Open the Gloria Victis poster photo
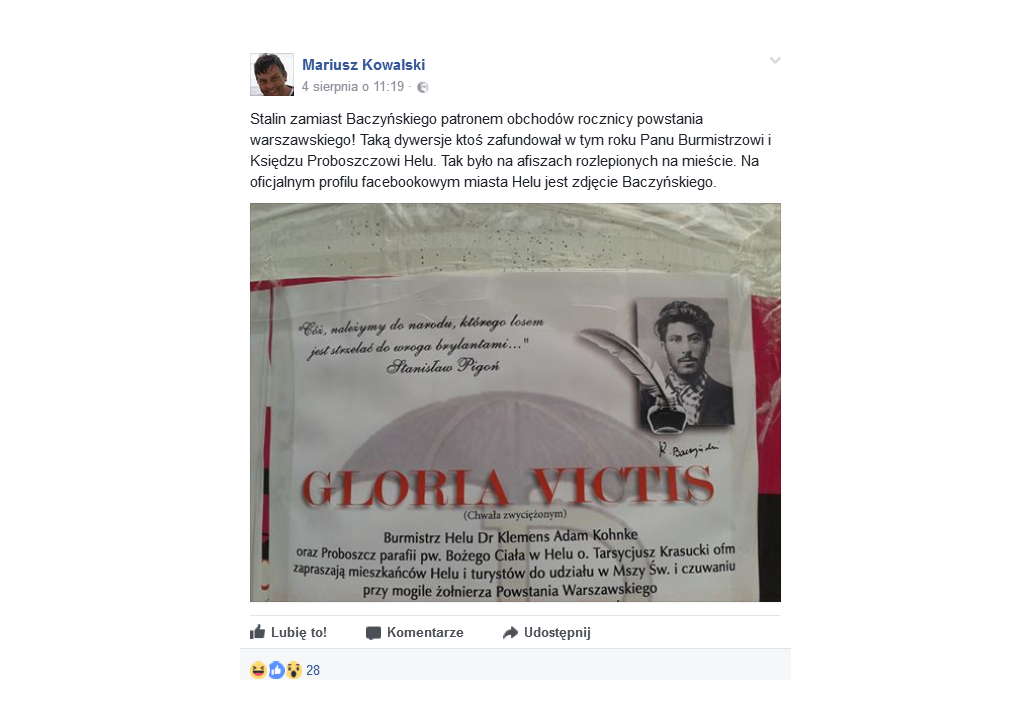The height and width of the screenshot is (710, 1036). click(515, 402)
